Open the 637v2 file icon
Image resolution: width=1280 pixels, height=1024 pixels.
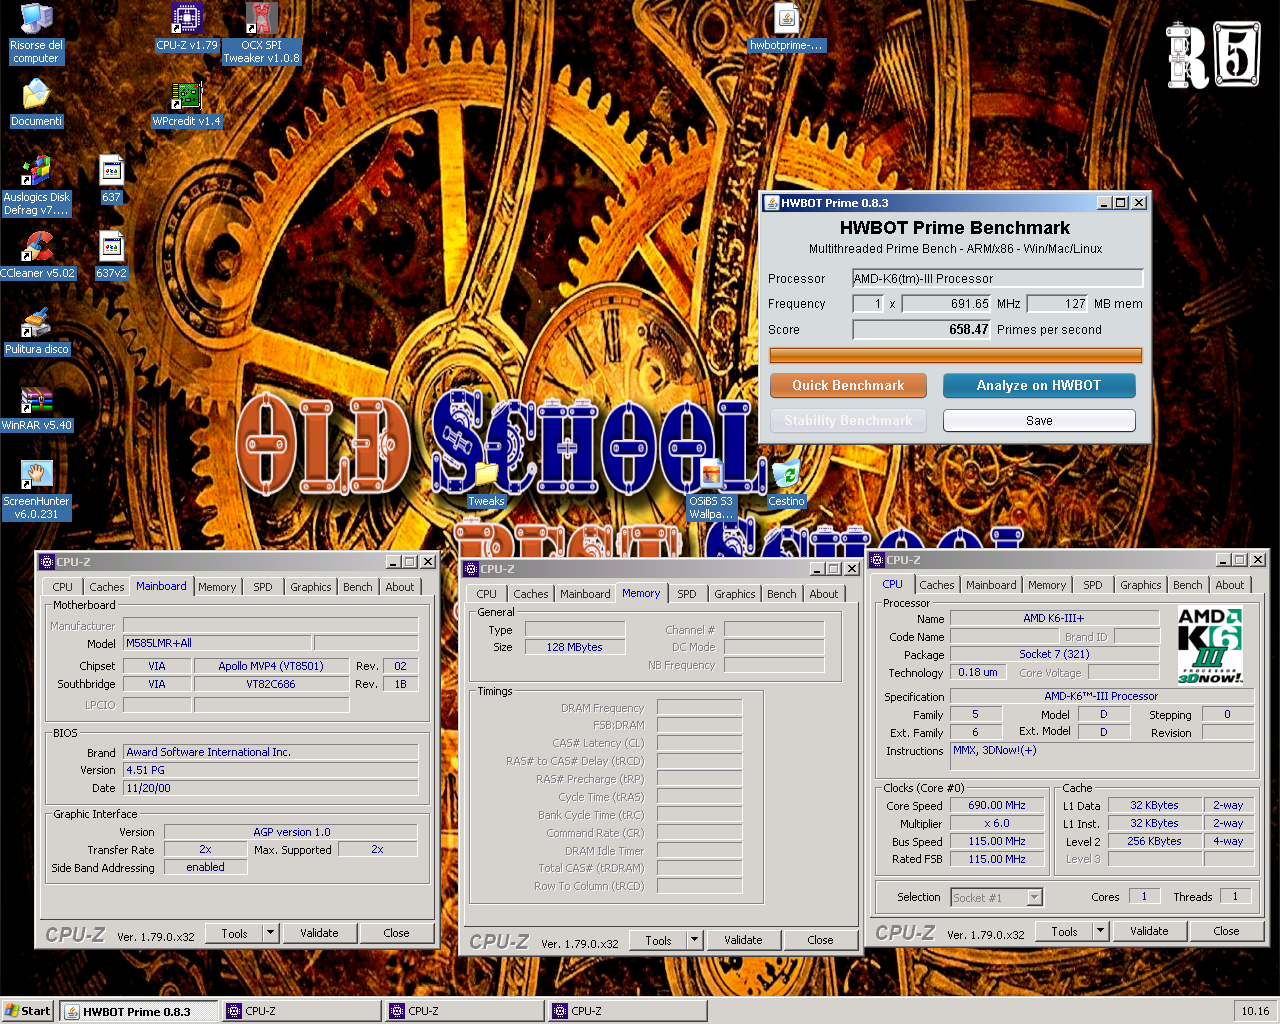tap(111, 255)
